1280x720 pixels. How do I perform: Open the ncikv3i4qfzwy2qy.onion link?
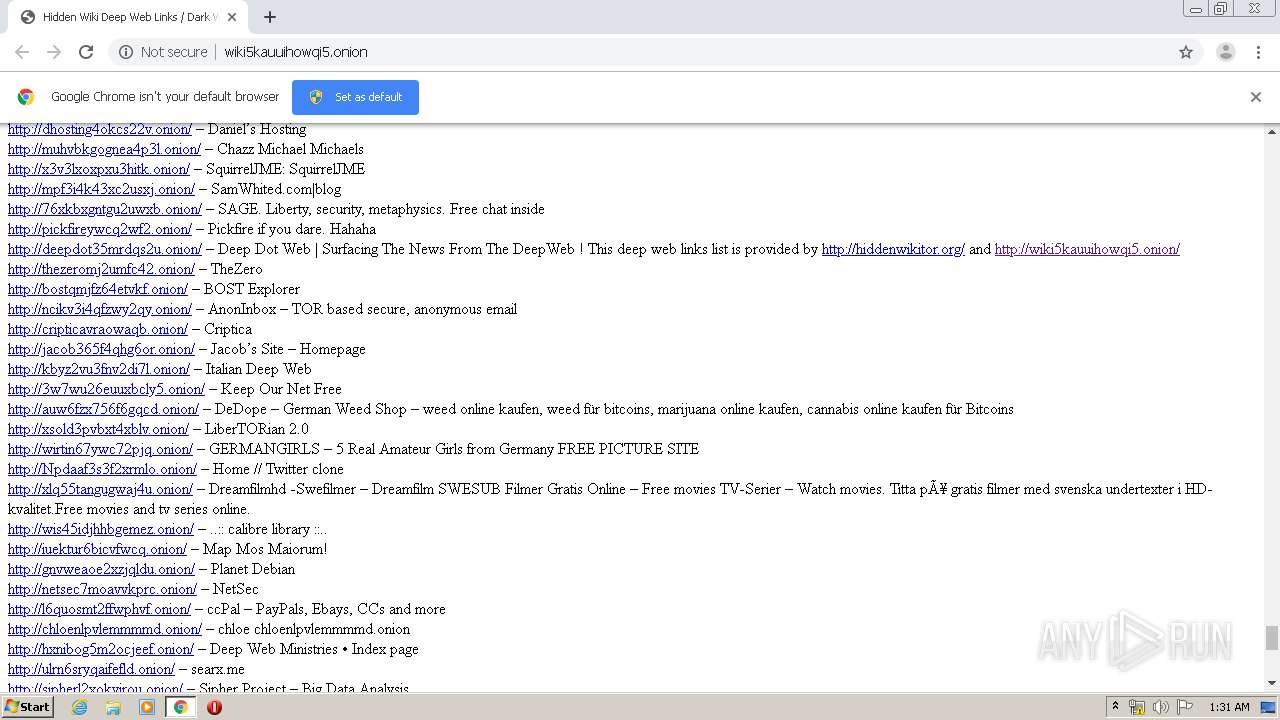100,309
